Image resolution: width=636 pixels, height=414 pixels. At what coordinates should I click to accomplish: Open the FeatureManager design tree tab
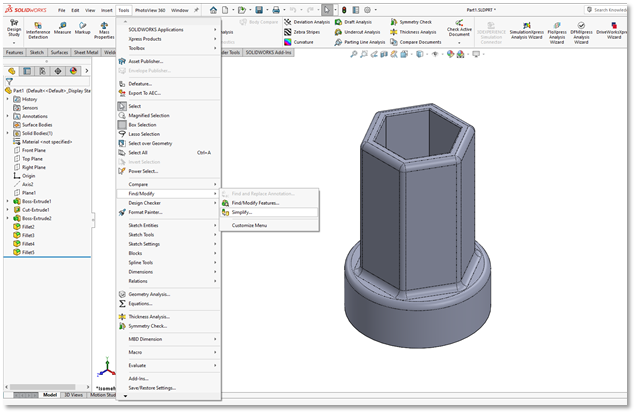pos(12,71)
